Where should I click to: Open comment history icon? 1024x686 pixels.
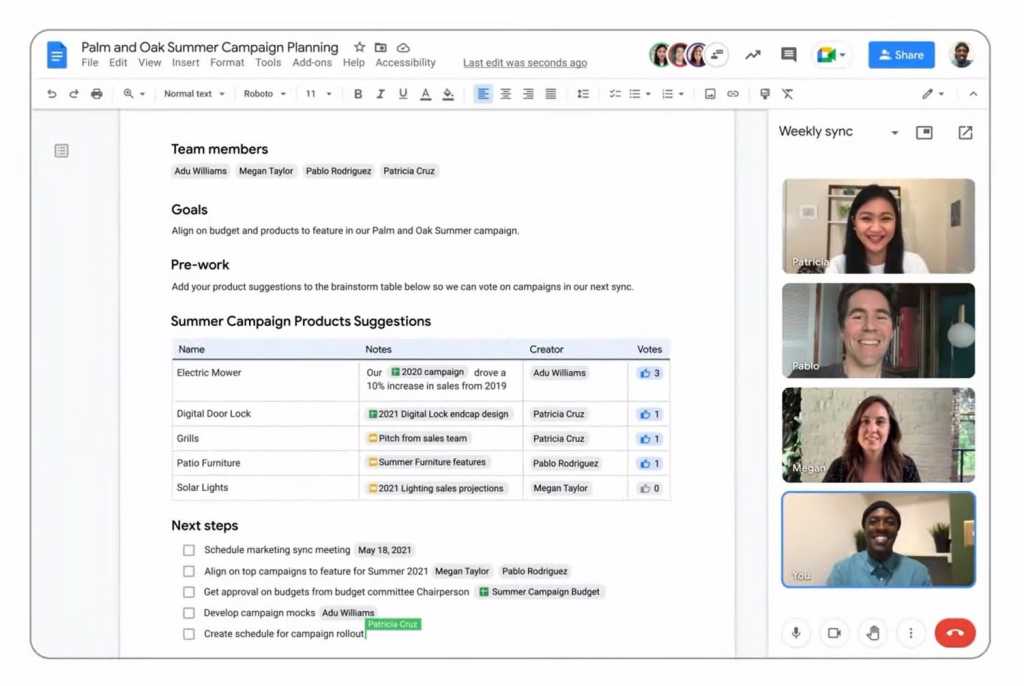point(789,55)
